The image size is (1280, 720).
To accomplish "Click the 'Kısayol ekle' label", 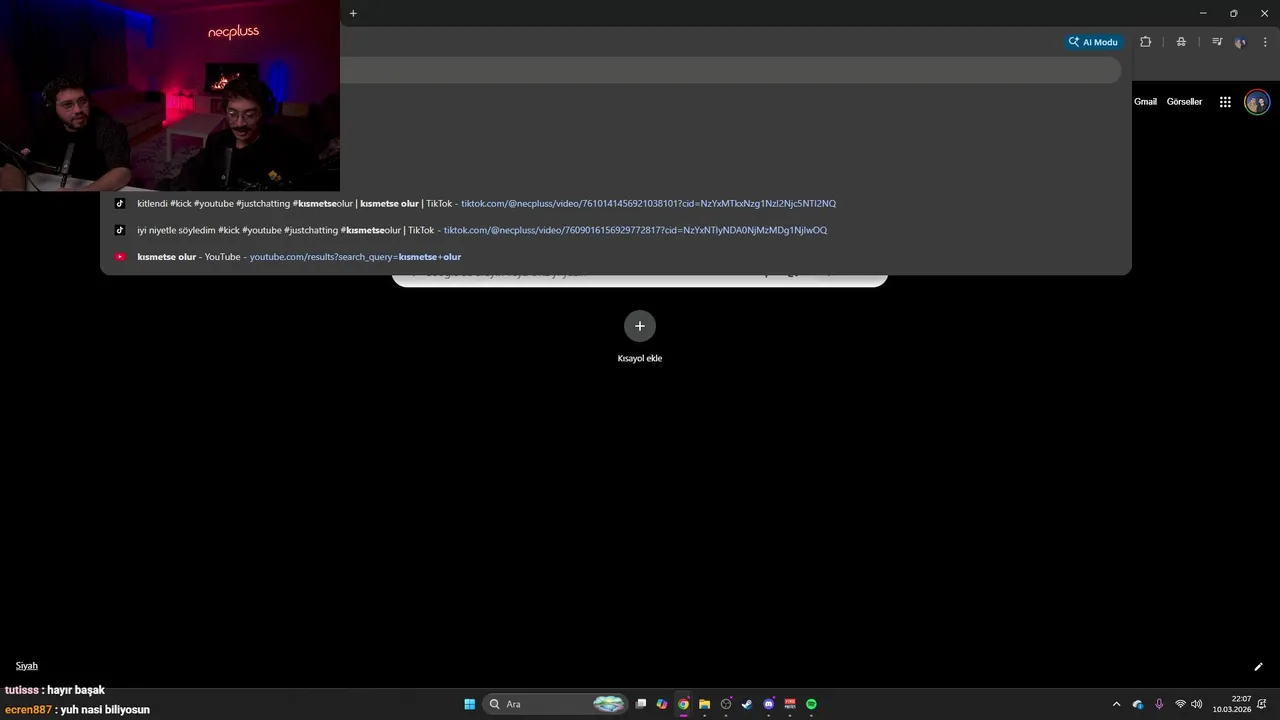I will point(640,358).
